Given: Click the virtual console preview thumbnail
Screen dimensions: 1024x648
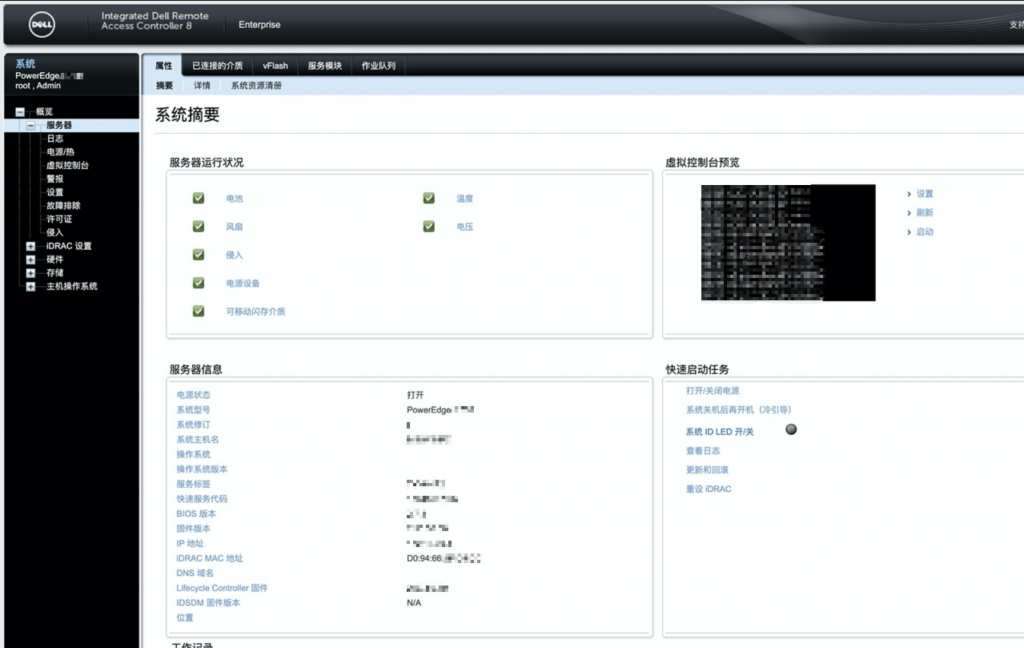Looking at the screenshot, I should (x=788, y=242).
